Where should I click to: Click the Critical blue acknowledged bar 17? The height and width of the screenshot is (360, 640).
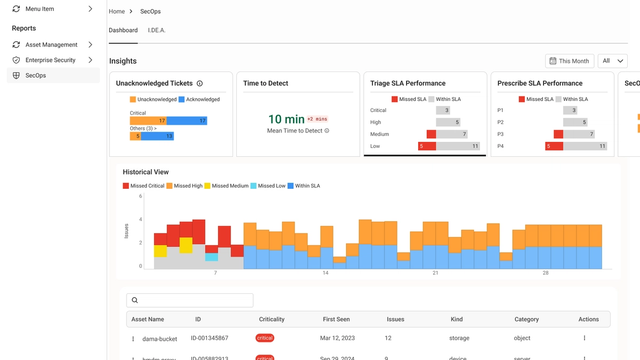point(187,120)
